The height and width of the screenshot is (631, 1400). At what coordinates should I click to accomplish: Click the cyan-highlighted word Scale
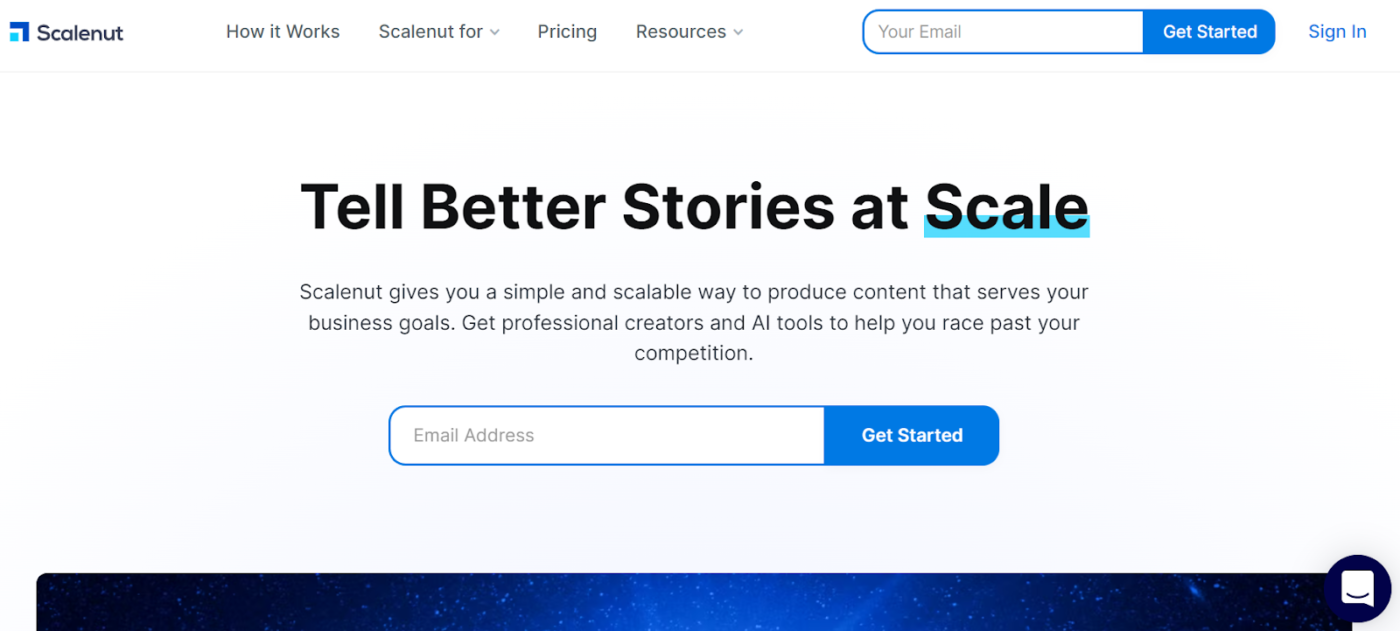pos(1006,207)
